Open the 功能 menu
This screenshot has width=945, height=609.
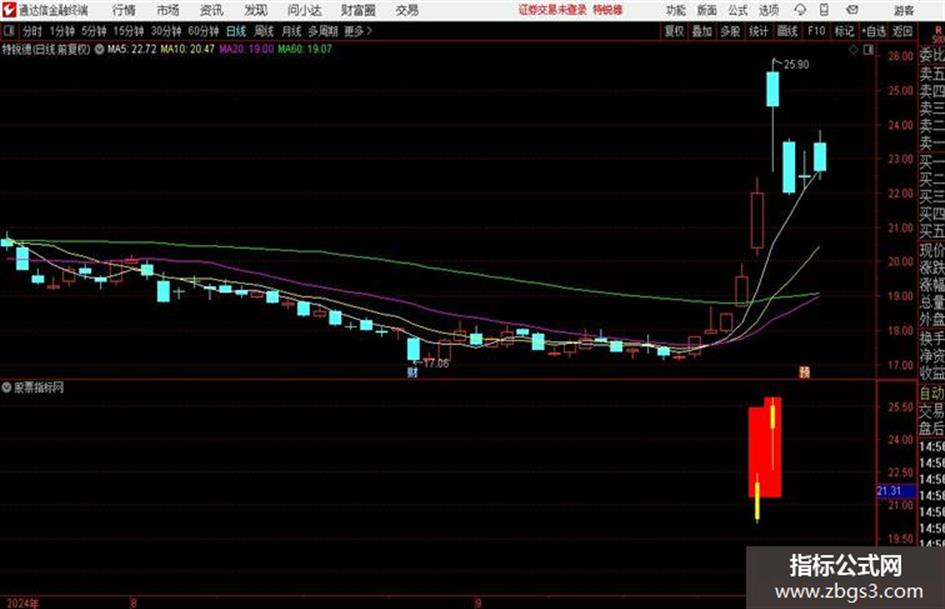click(676, 10)
